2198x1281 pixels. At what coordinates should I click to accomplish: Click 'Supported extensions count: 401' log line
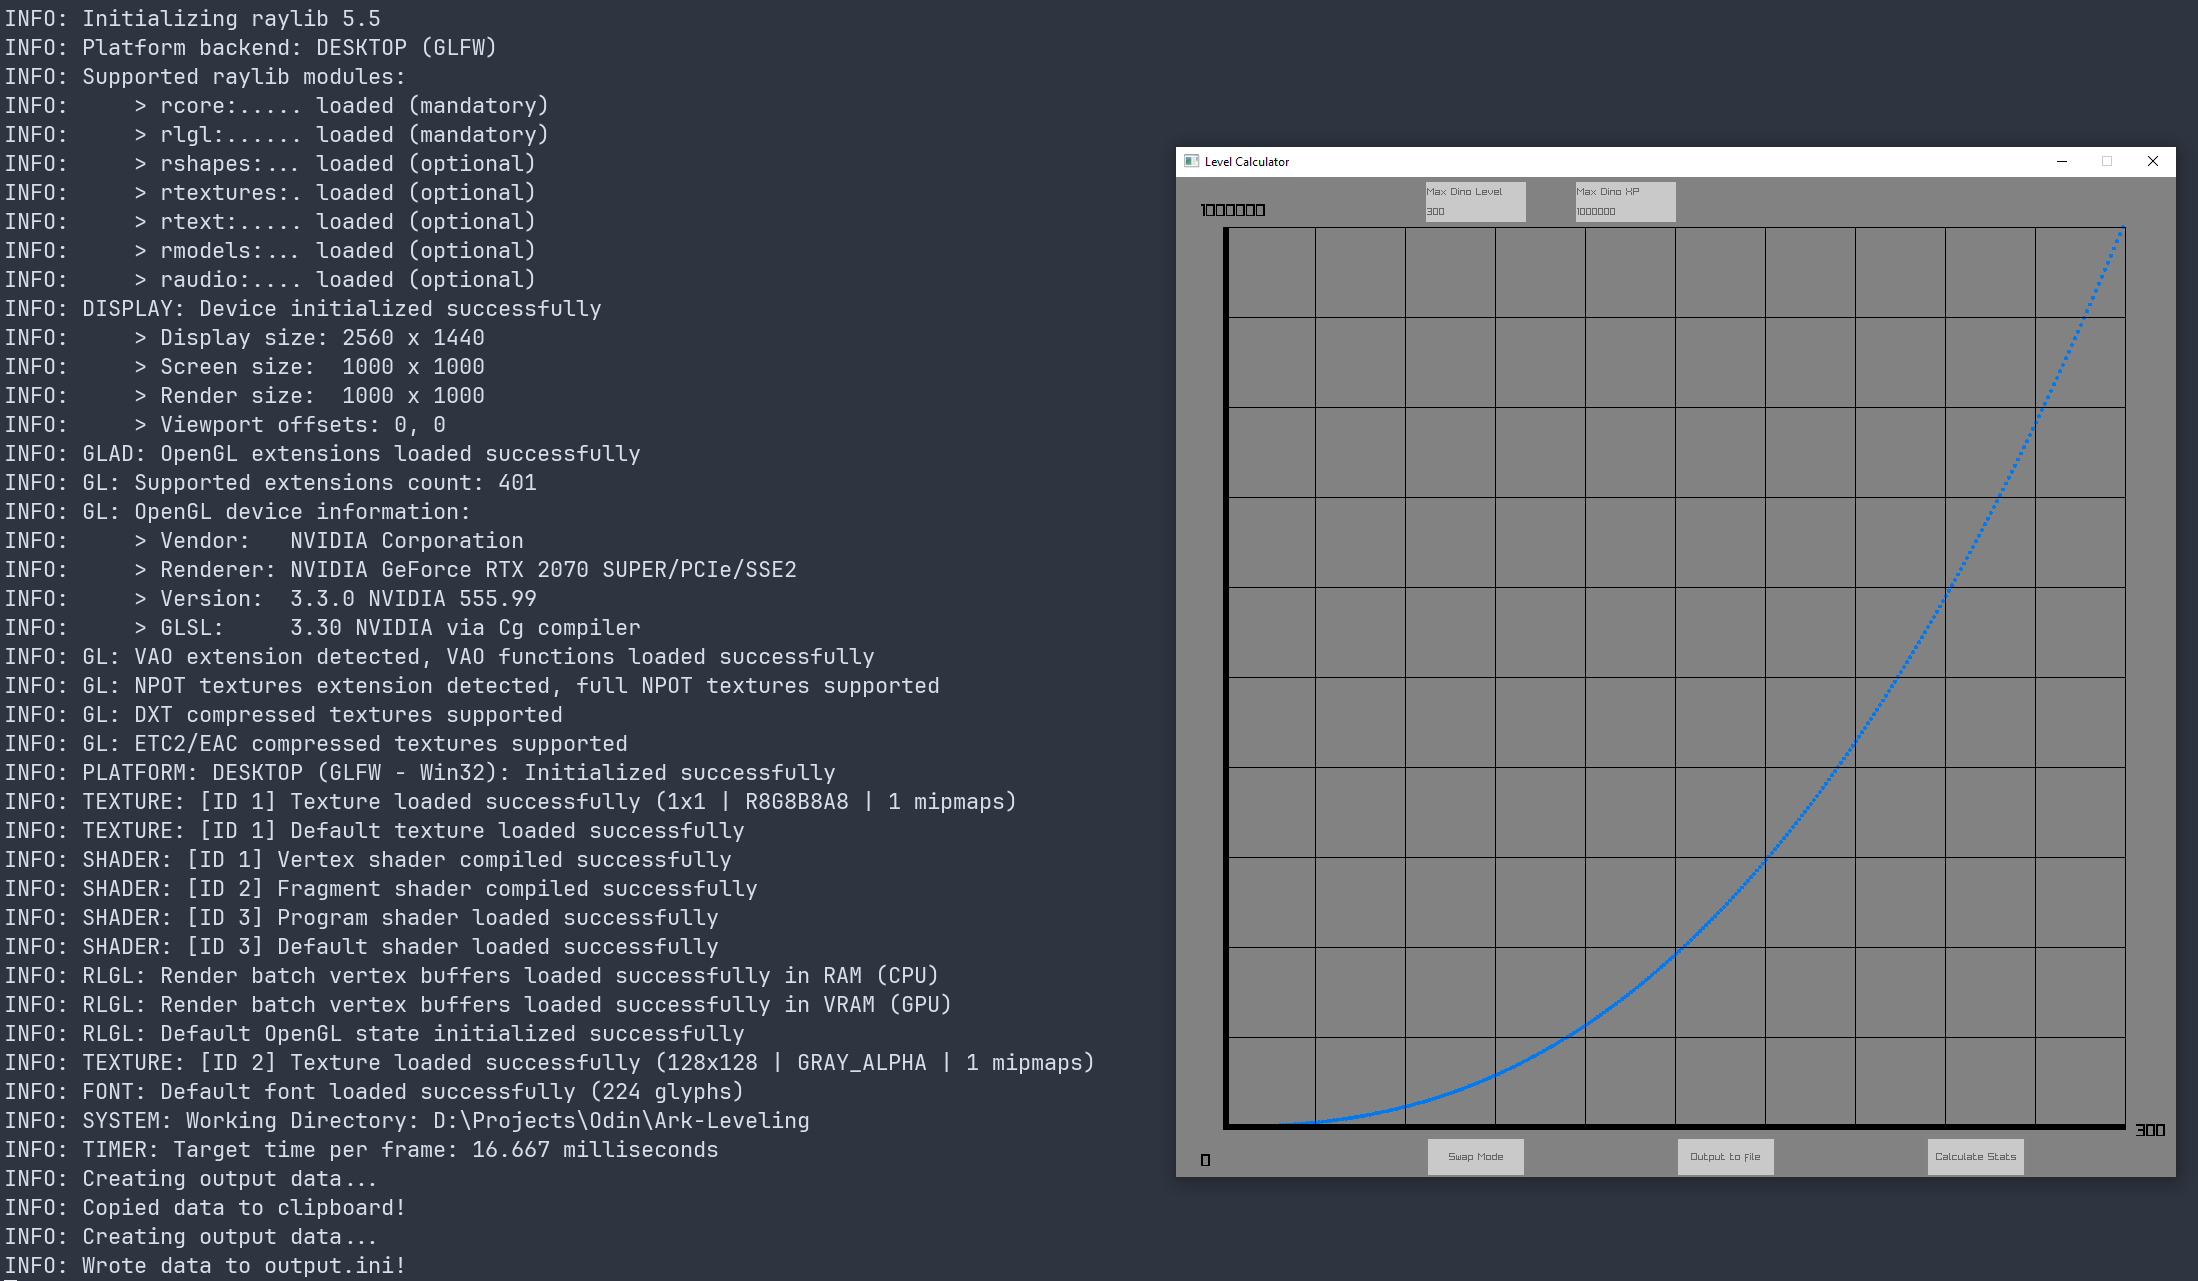tap(271, 483)
